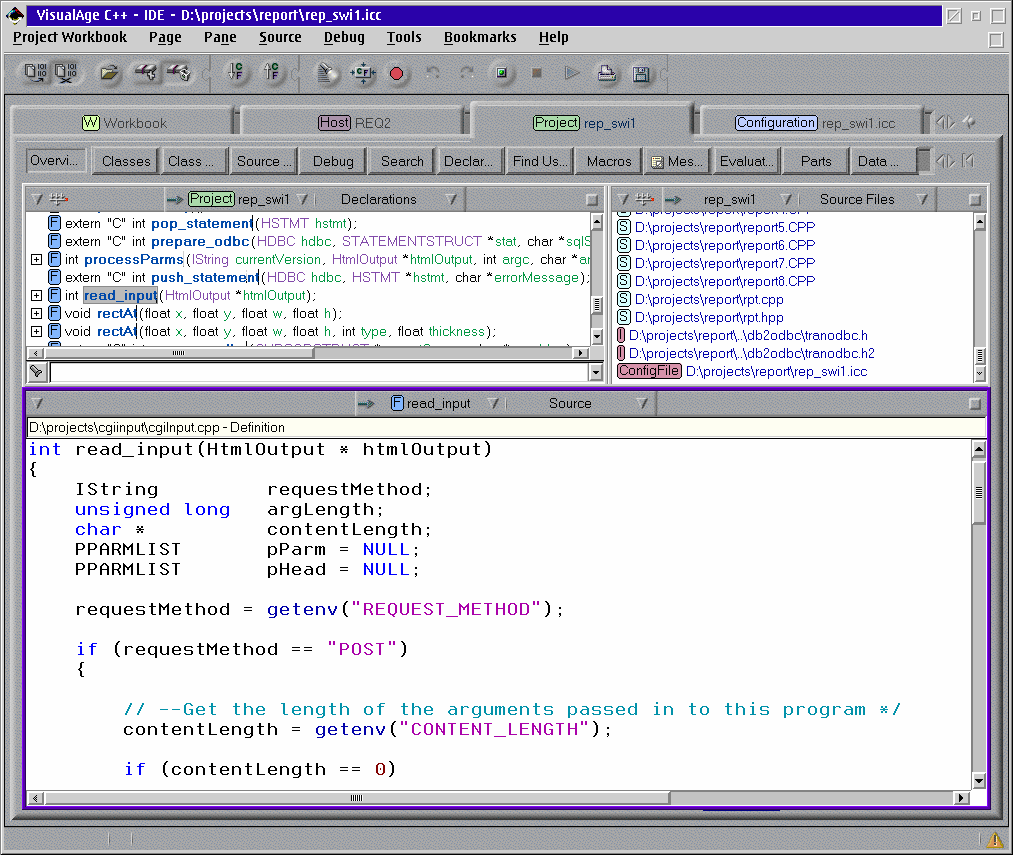Click the warning triangle in the status bar
The width and height of the screenshot is (1013, 855).
coord(995,839)
